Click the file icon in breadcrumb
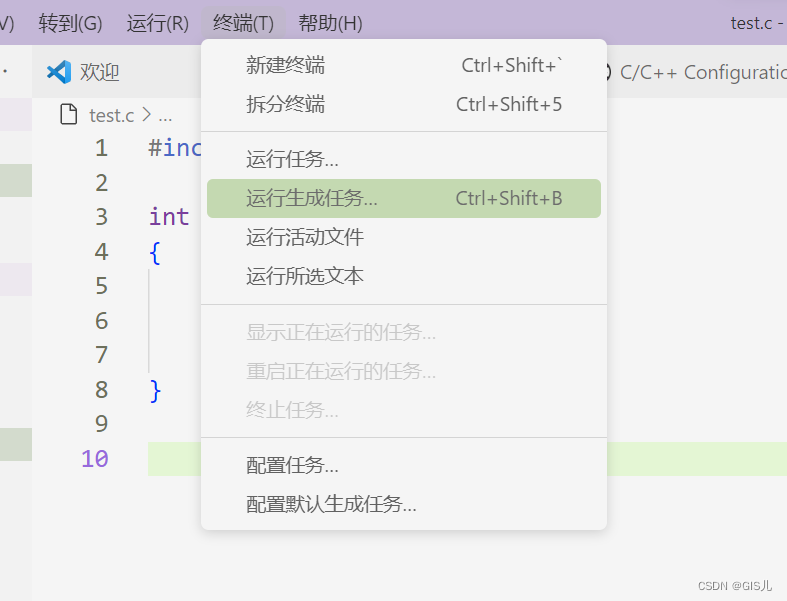This screenshot has width=787, height=601. (x=68, y=114)
